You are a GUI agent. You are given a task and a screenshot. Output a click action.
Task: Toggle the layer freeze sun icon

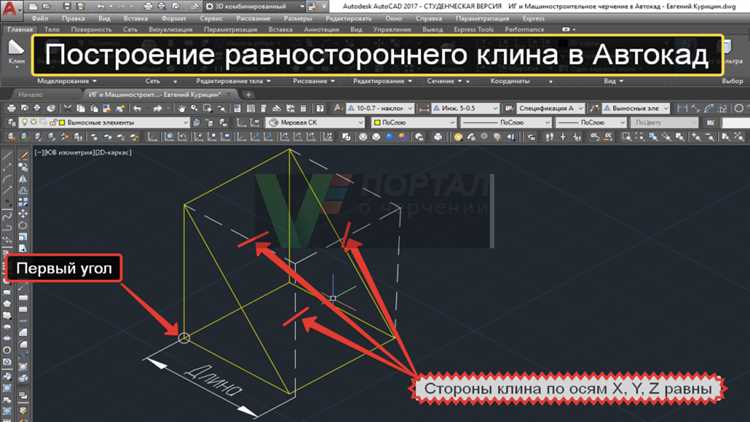33,123
